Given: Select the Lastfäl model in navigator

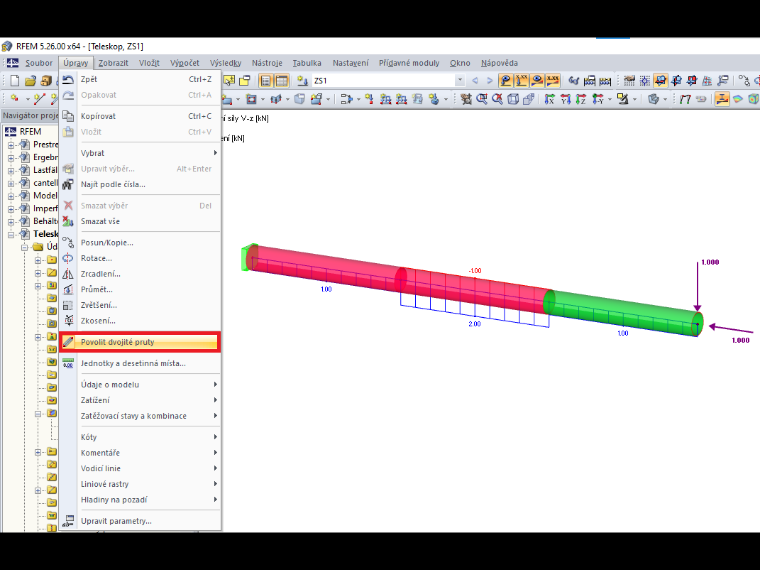Looking at the screenshot, I should pos(45,170).
